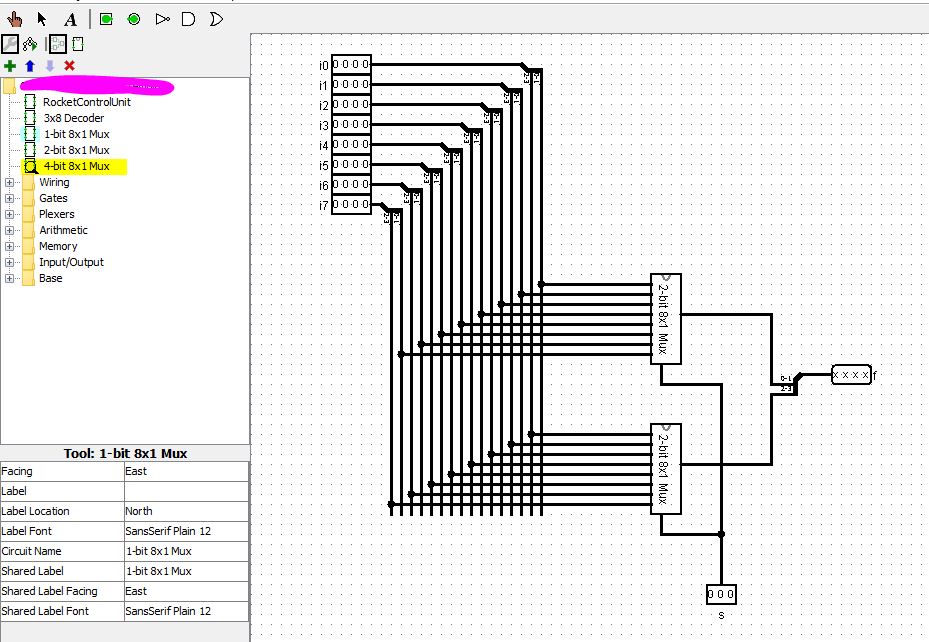Click the "Tool: 1-bit 8x1 Mux" header
The height and width of the screenshot is (642, 929).
(125, 454)
